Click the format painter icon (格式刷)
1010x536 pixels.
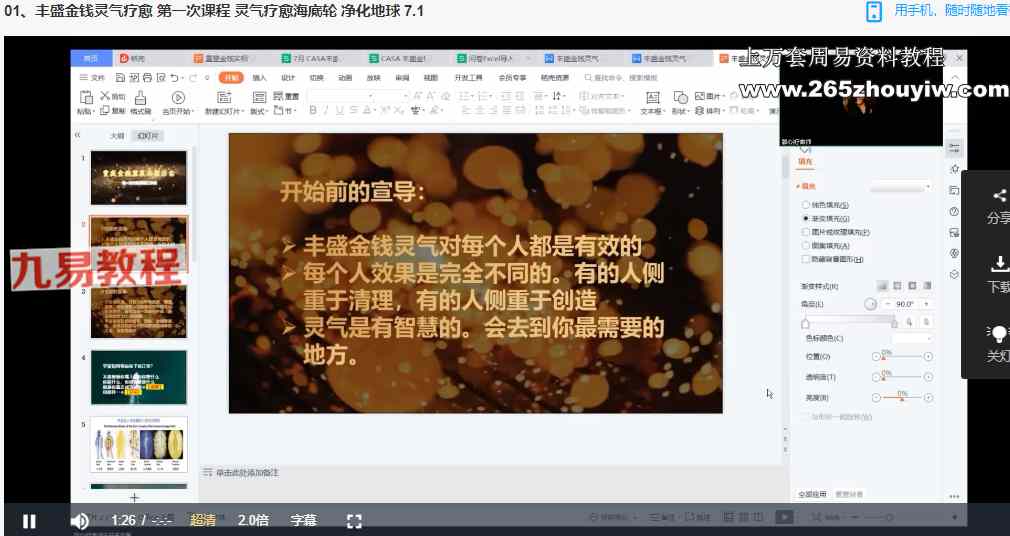[x=140, y=98]
